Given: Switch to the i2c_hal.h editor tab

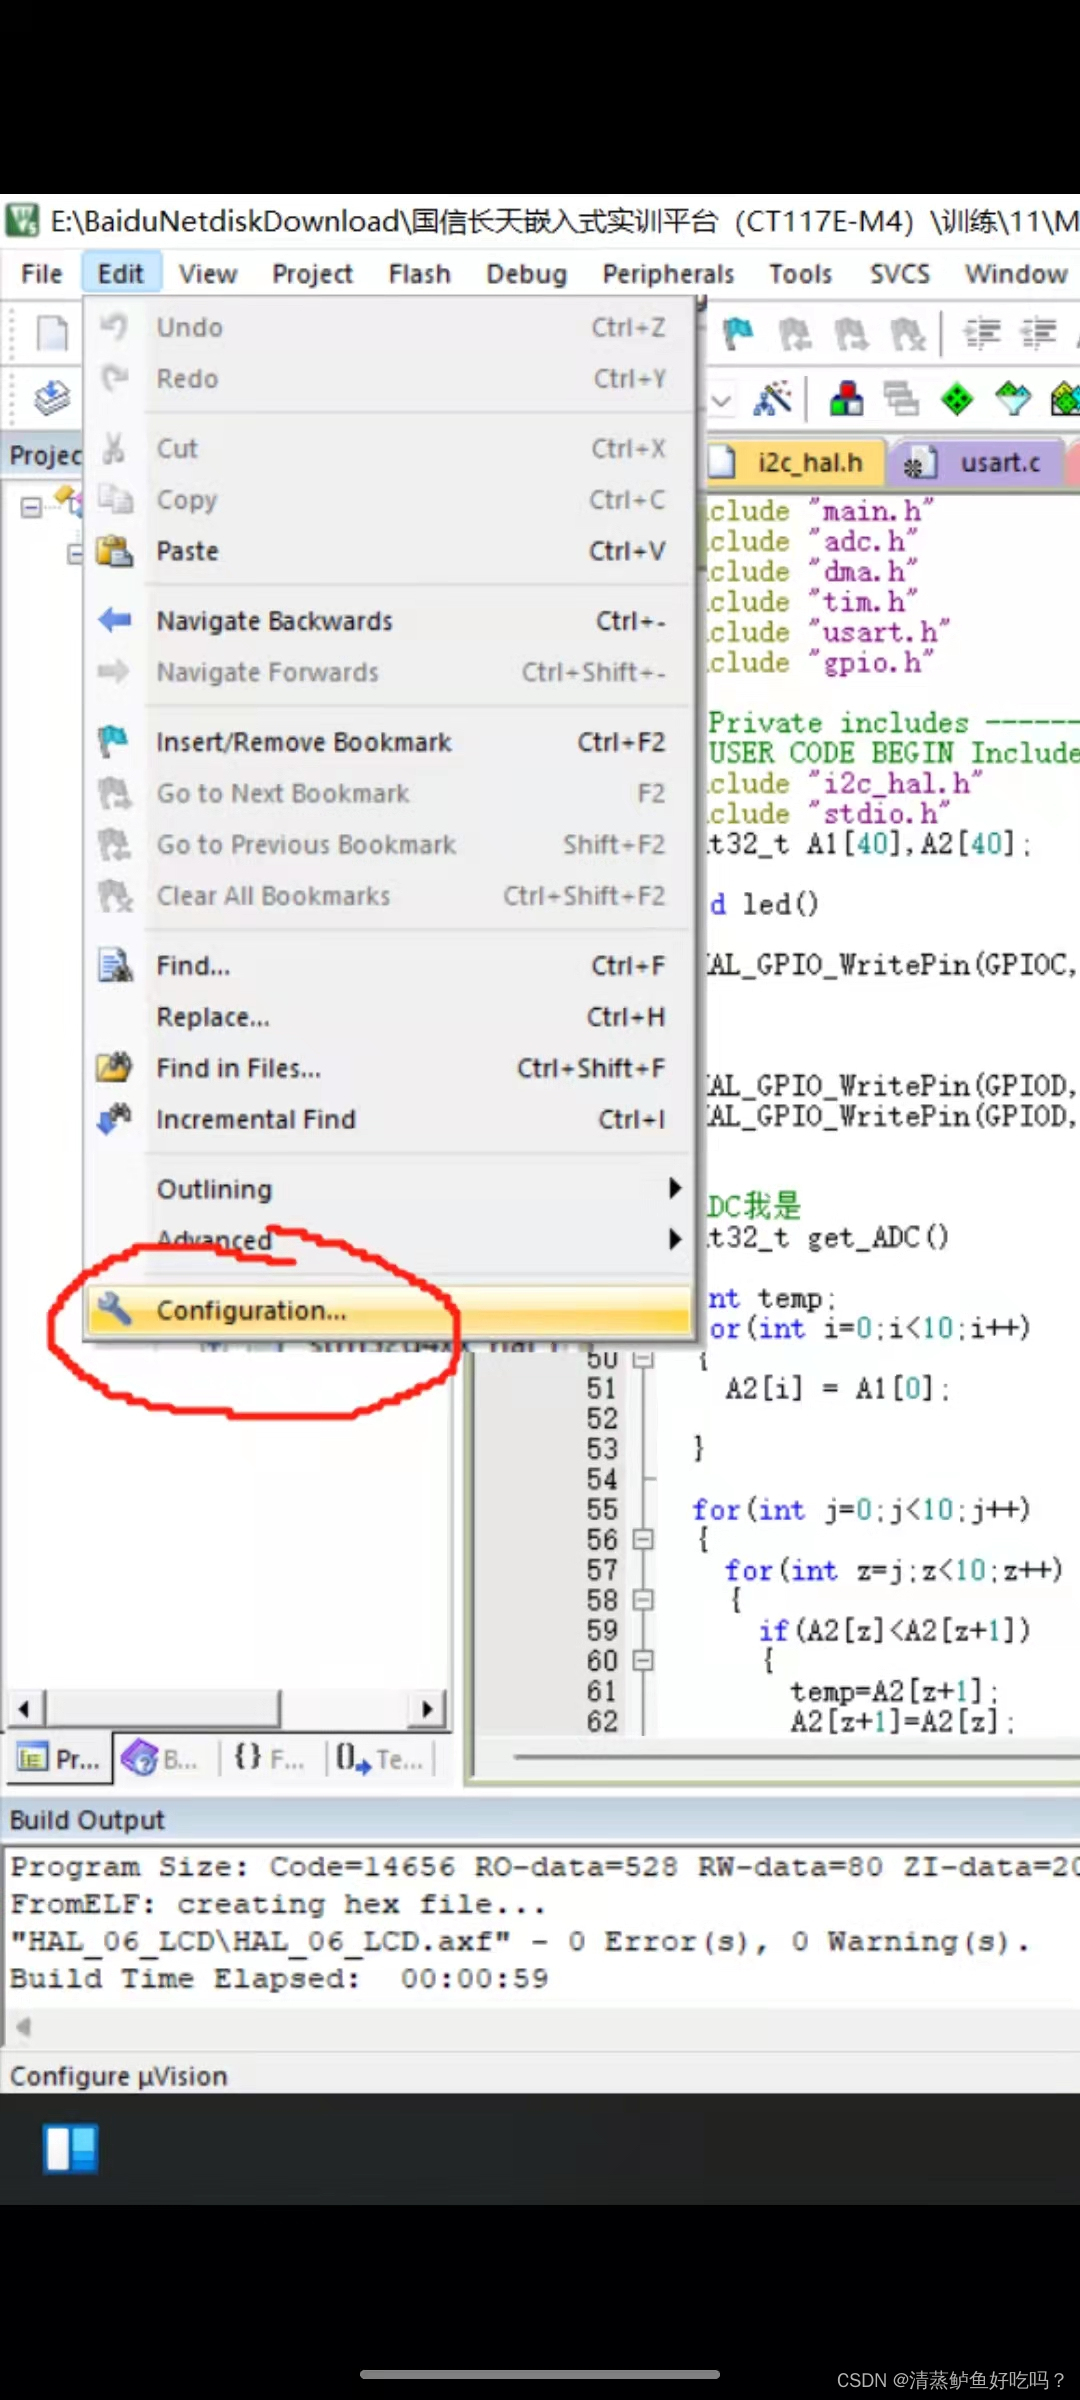Looking at the screenshot, I should [796, 463].
